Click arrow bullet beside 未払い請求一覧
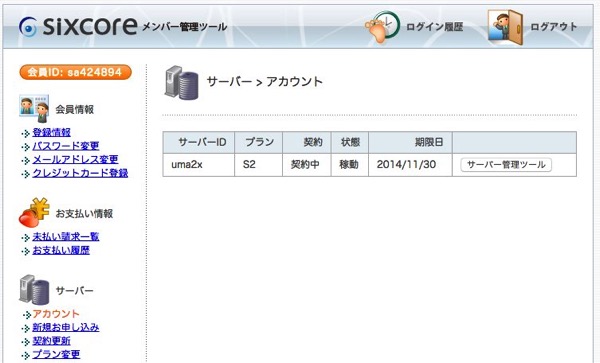The height and width of the screenshot is (363, 600). (x=26, y=238)
